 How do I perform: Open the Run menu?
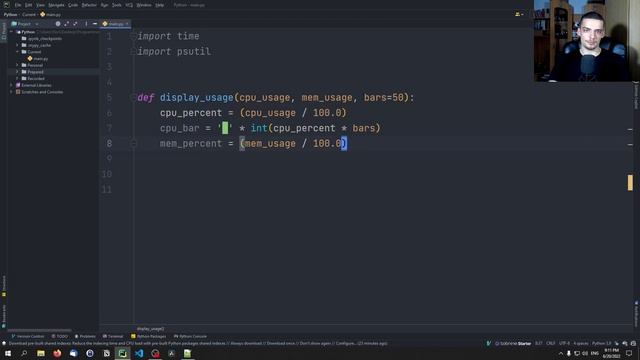[x=104, y=5]
